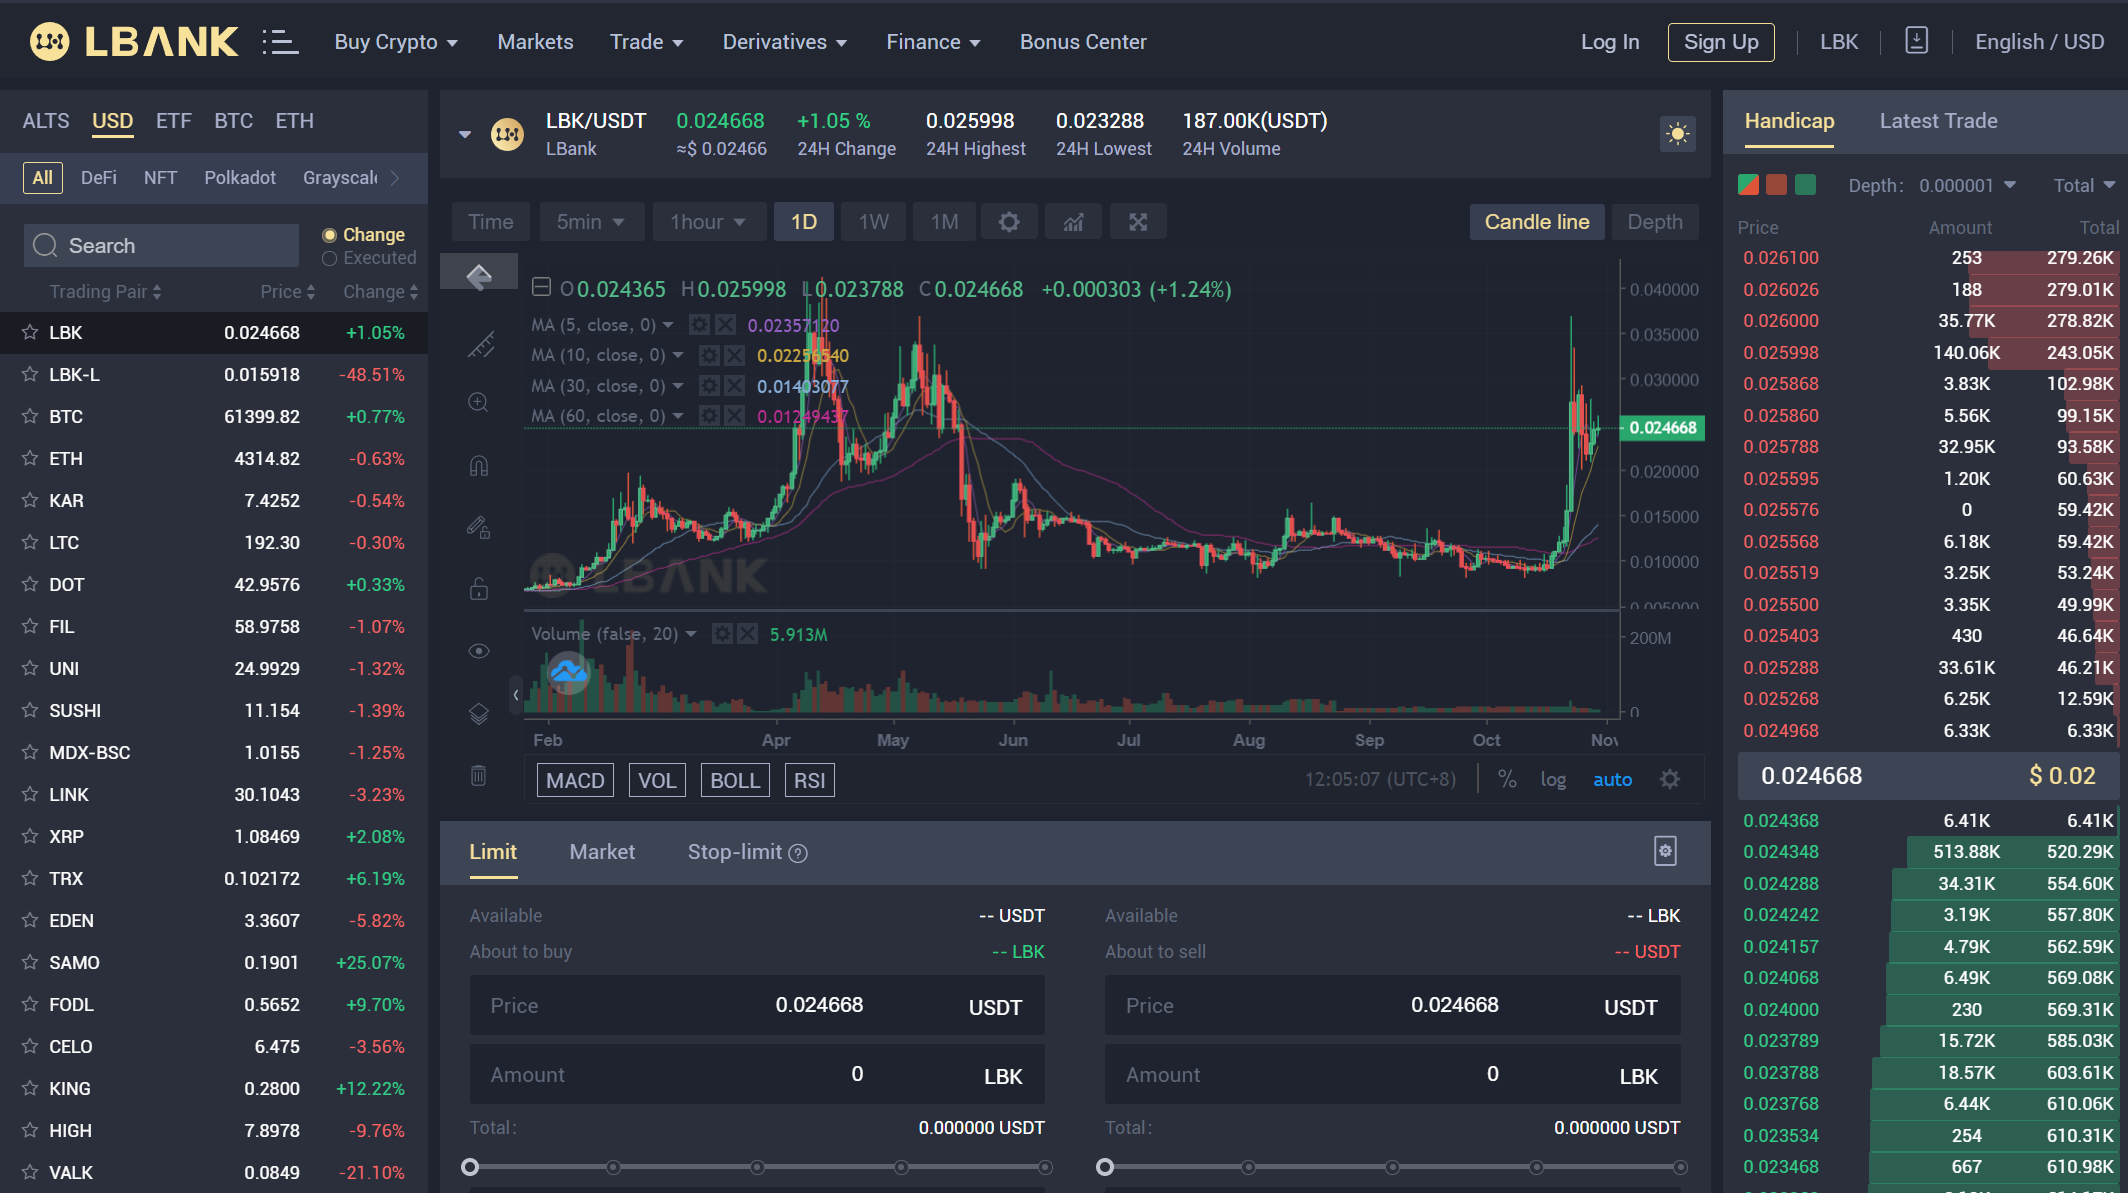The width and height of the screenshot is (2128, 1193).
Task: Click the trading pair Search field
Action: (161, 245)
